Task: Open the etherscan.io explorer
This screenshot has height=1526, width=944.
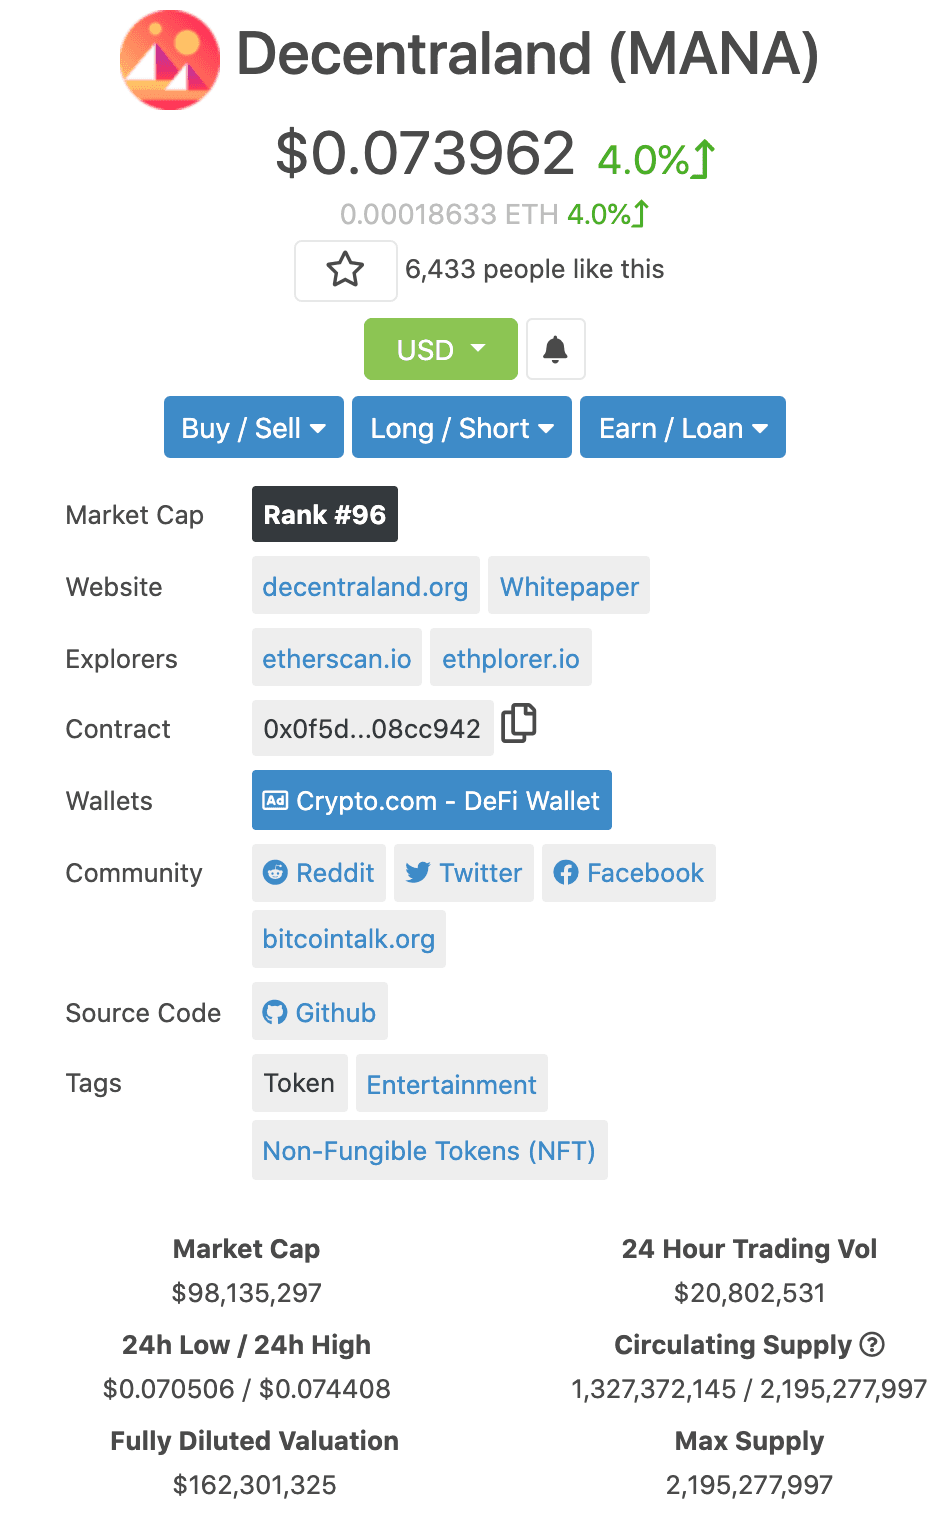Action: [336, 658]
